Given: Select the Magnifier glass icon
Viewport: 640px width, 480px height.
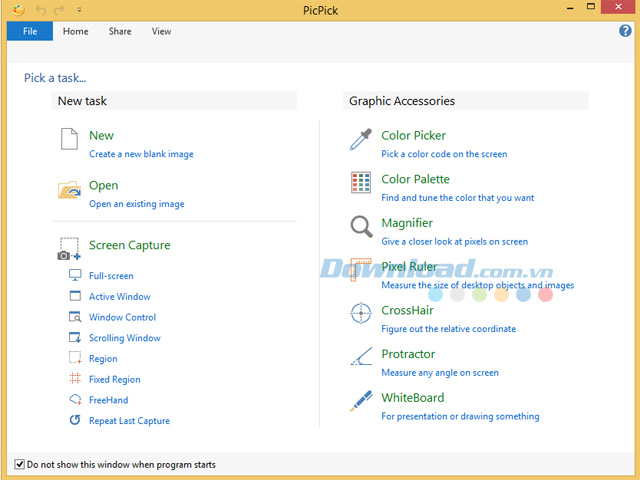Looking at the screenshot, I should click(x=360, y=227).
